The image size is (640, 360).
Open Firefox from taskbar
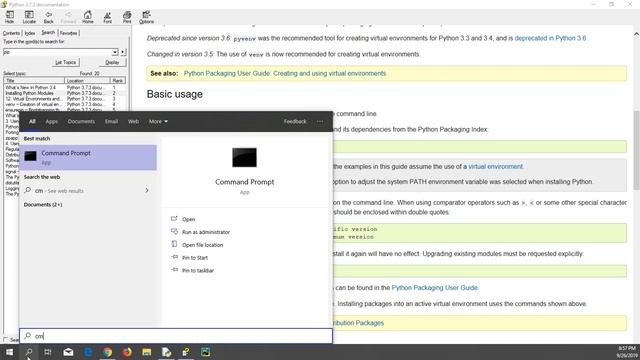127,352
